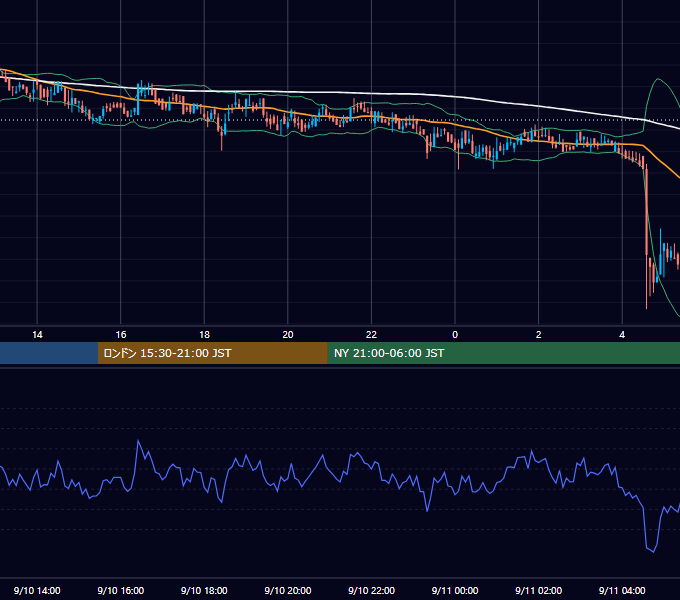Screen dimensions: 680x600
Task: Click the 9/10 14:00 time label
Action: point(37,590)
